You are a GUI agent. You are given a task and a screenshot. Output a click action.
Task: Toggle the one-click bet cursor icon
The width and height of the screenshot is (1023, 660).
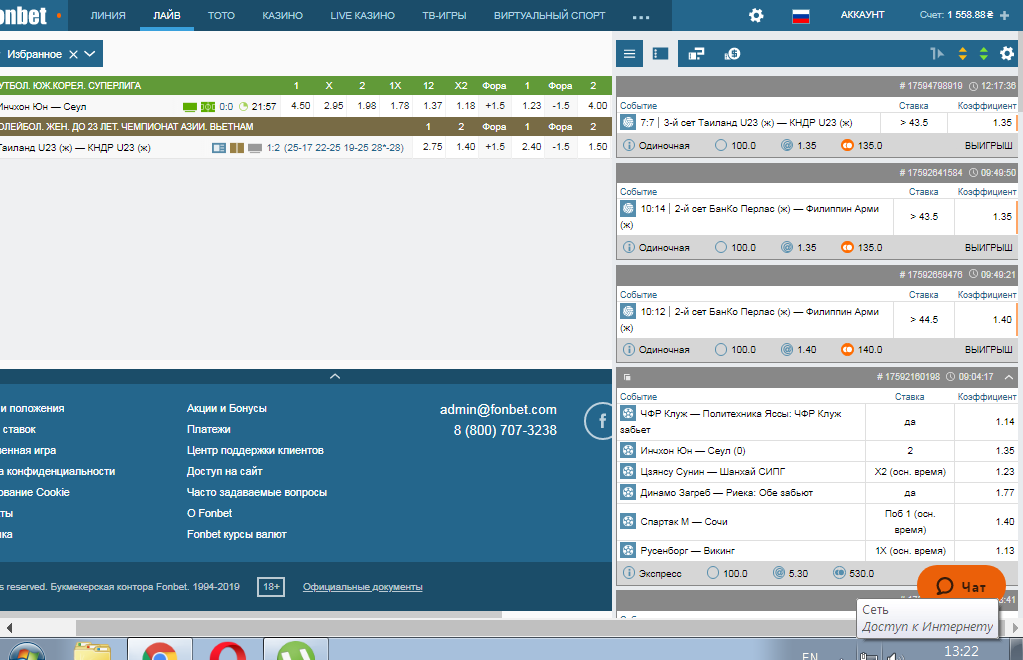(x=937, y=53)
